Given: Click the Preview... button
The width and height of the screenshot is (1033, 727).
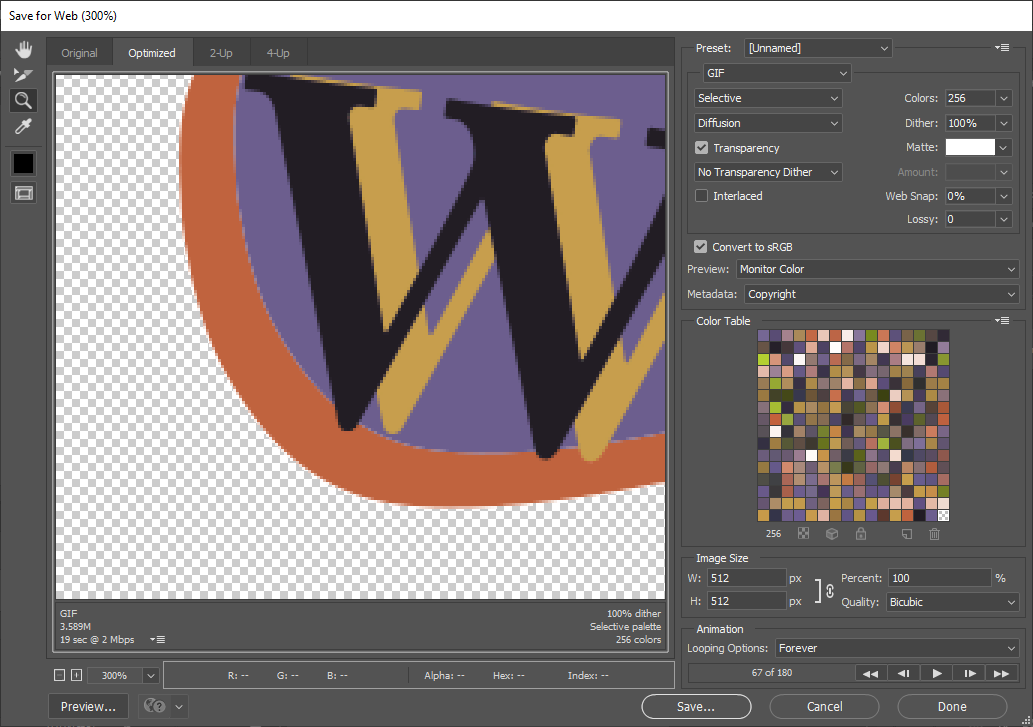Looking at the screenshot, I should pyautogui.click(x=88, y=707).
